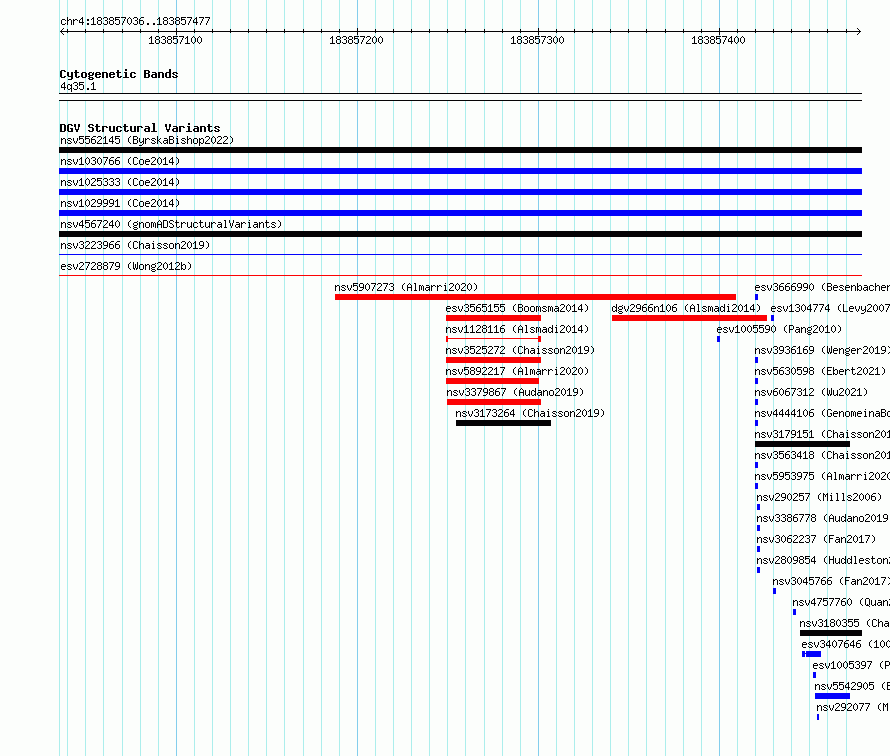Open nsv290257 (Mills2006) label
This screenshot has height=756, width=890.
click(x=819, y=497)
